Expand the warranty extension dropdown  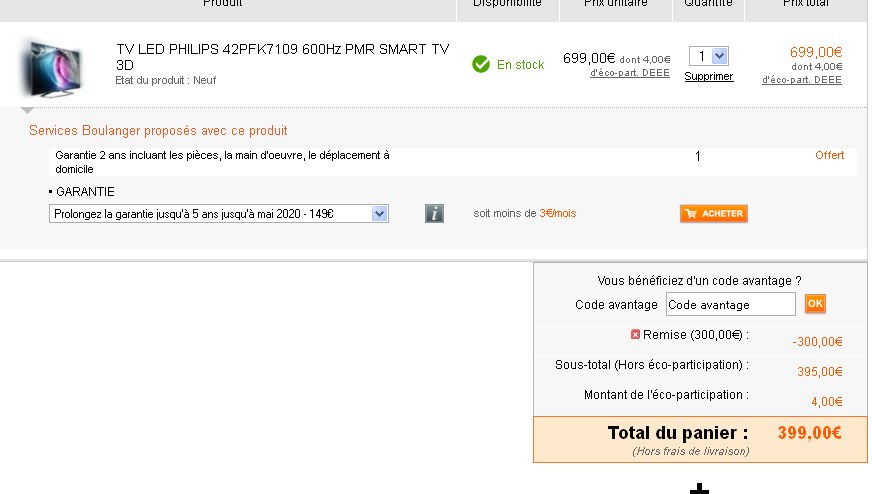[219, 214]
